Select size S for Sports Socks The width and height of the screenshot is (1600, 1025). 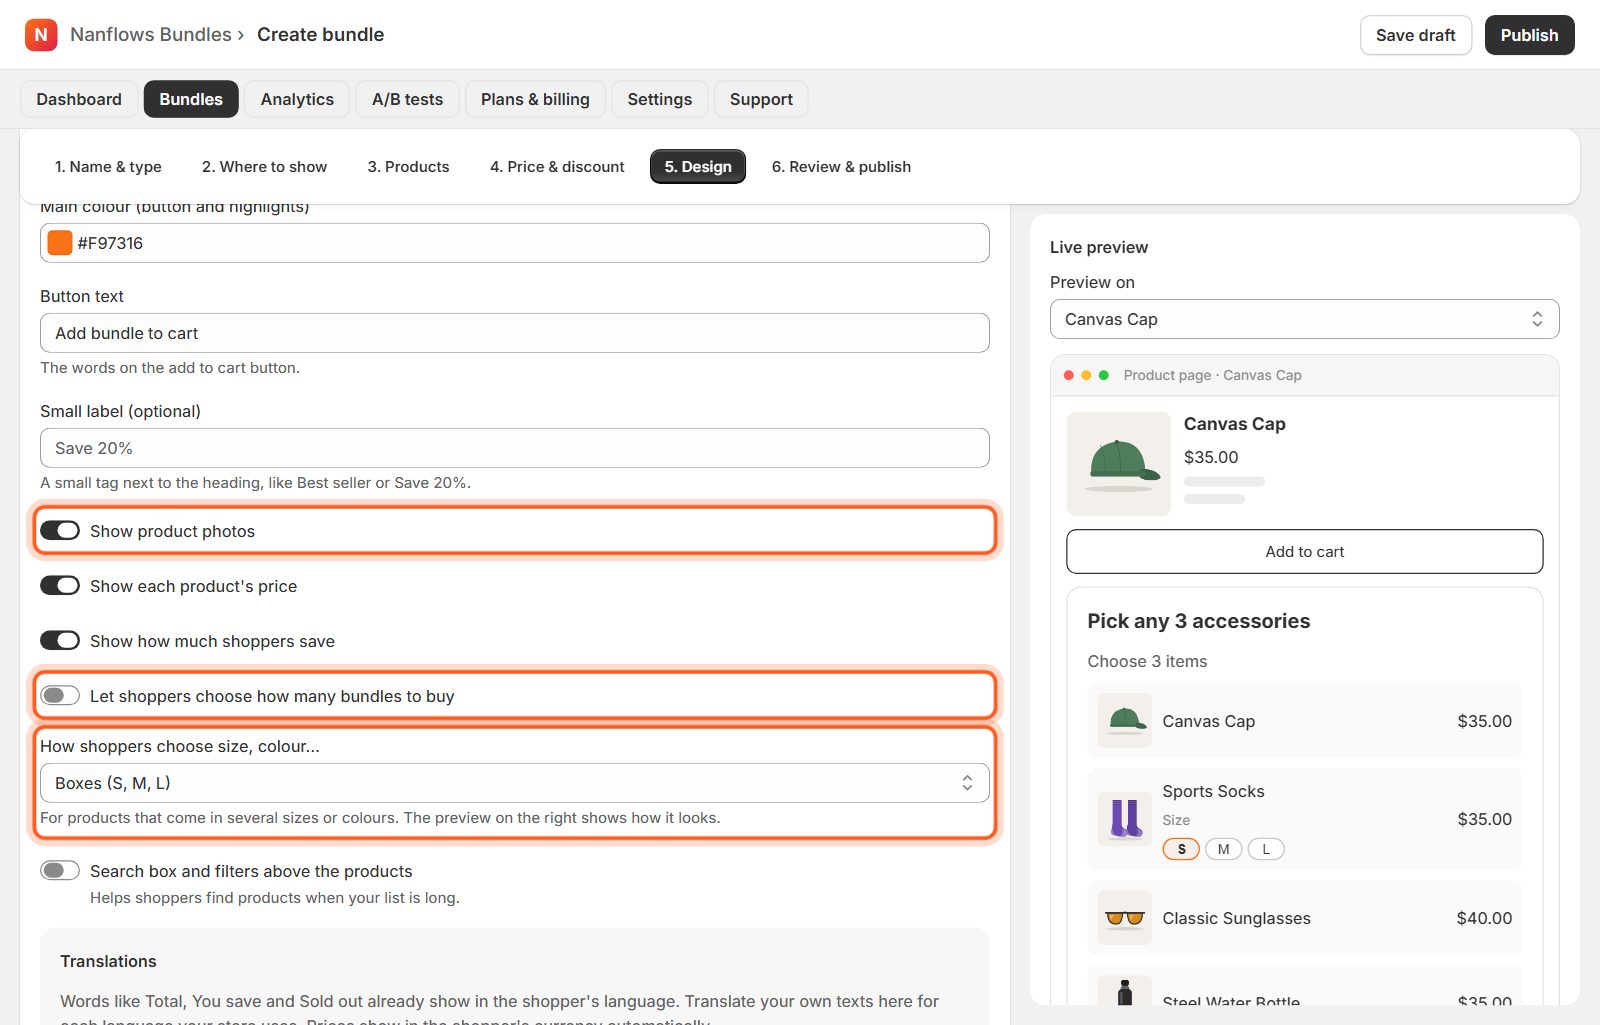pos(1181,849)
